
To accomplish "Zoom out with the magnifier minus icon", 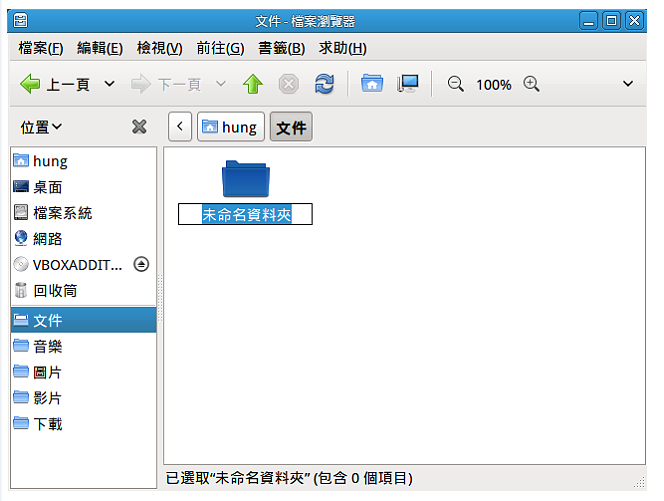I will [456, 84].
